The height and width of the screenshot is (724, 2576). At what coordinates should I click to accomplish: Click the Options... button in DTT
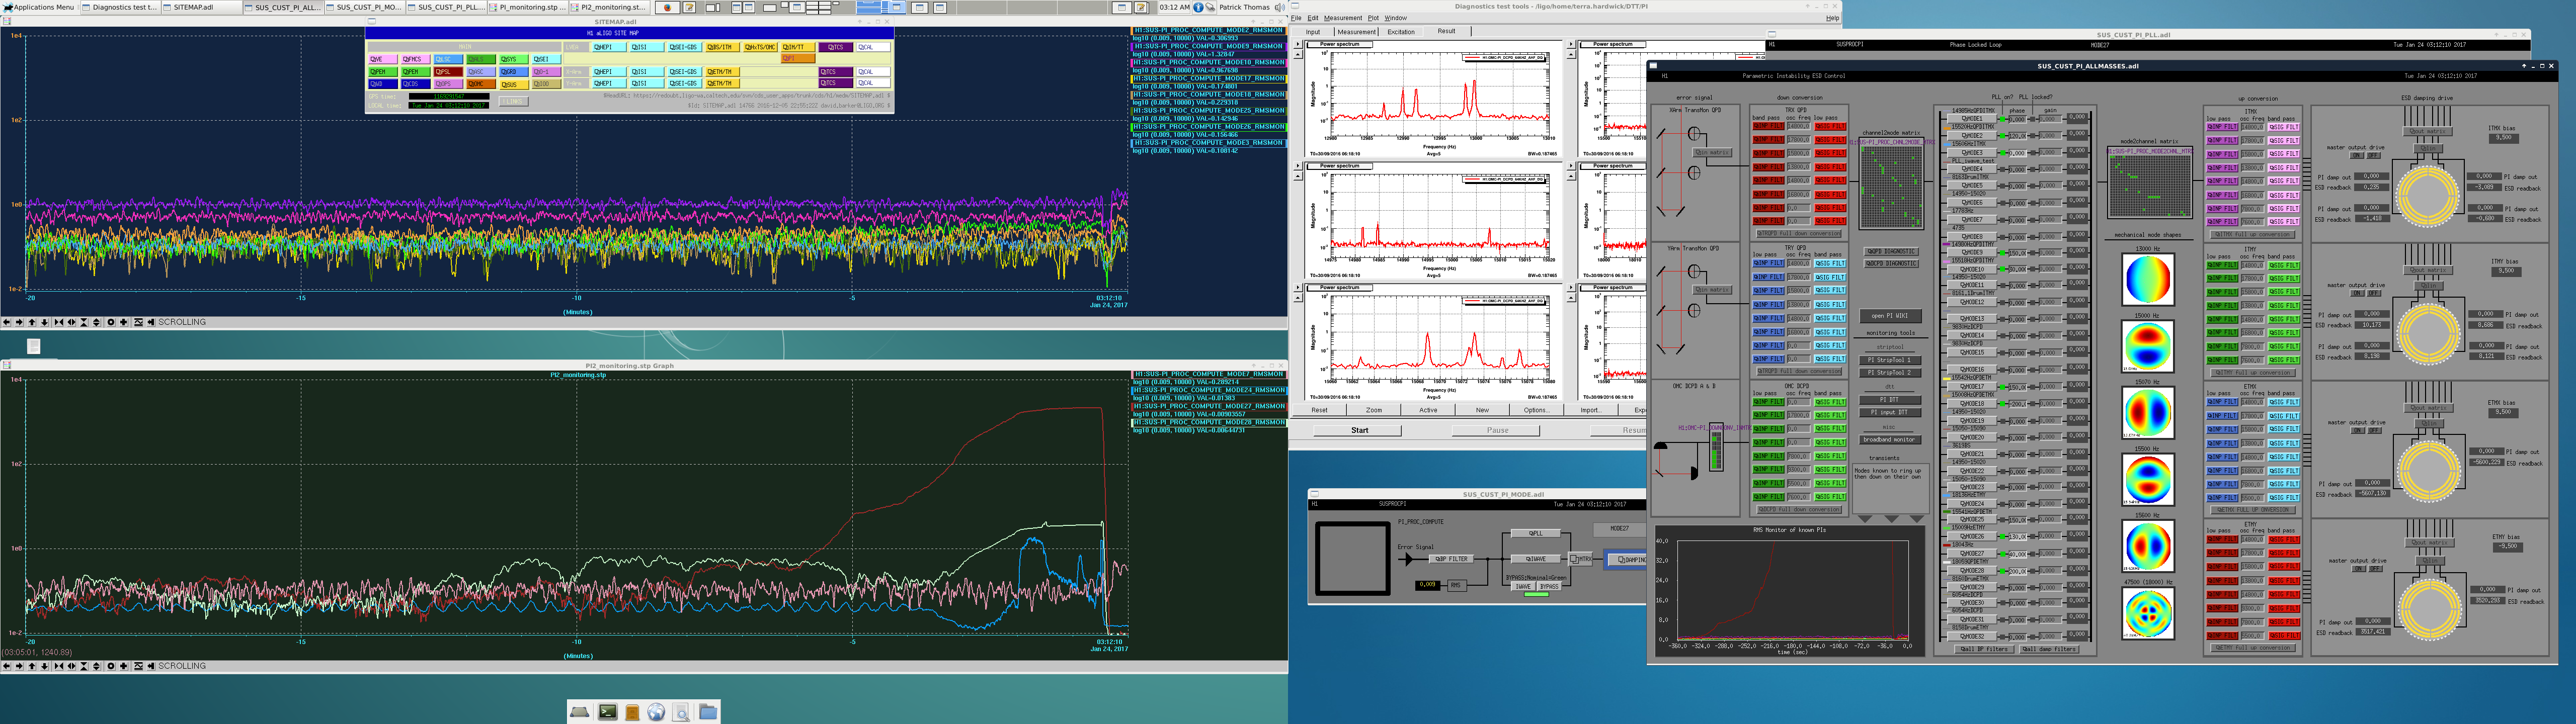coord(1536,410)
